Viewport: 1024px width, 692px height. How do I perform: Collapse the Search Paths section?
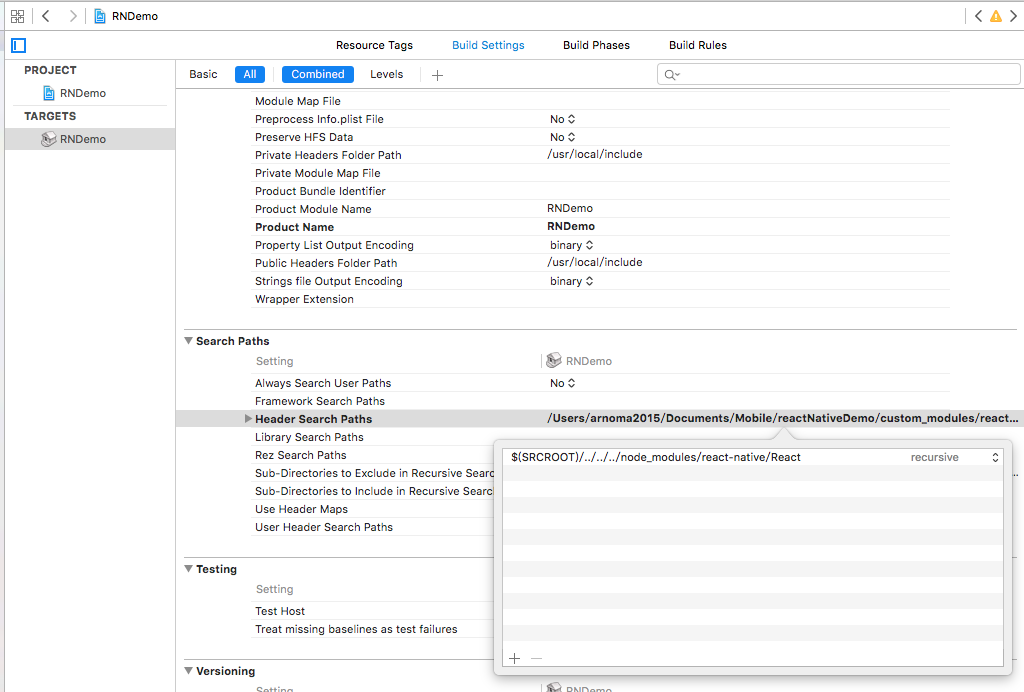(x=188, y=341)
